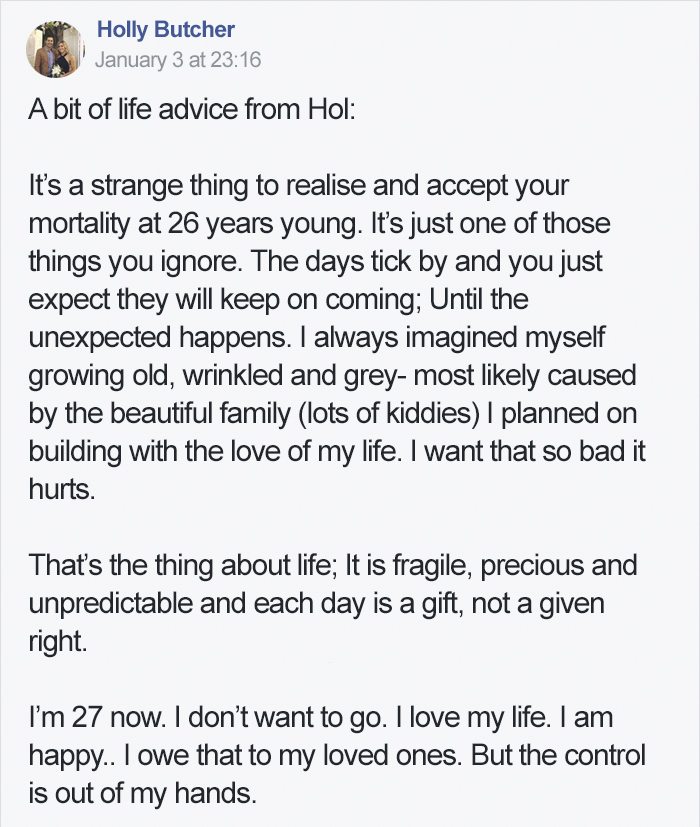Screen dimensions: 700x827
Task: Click the "A bit of life advice" heading line
Action: [192, 110]
